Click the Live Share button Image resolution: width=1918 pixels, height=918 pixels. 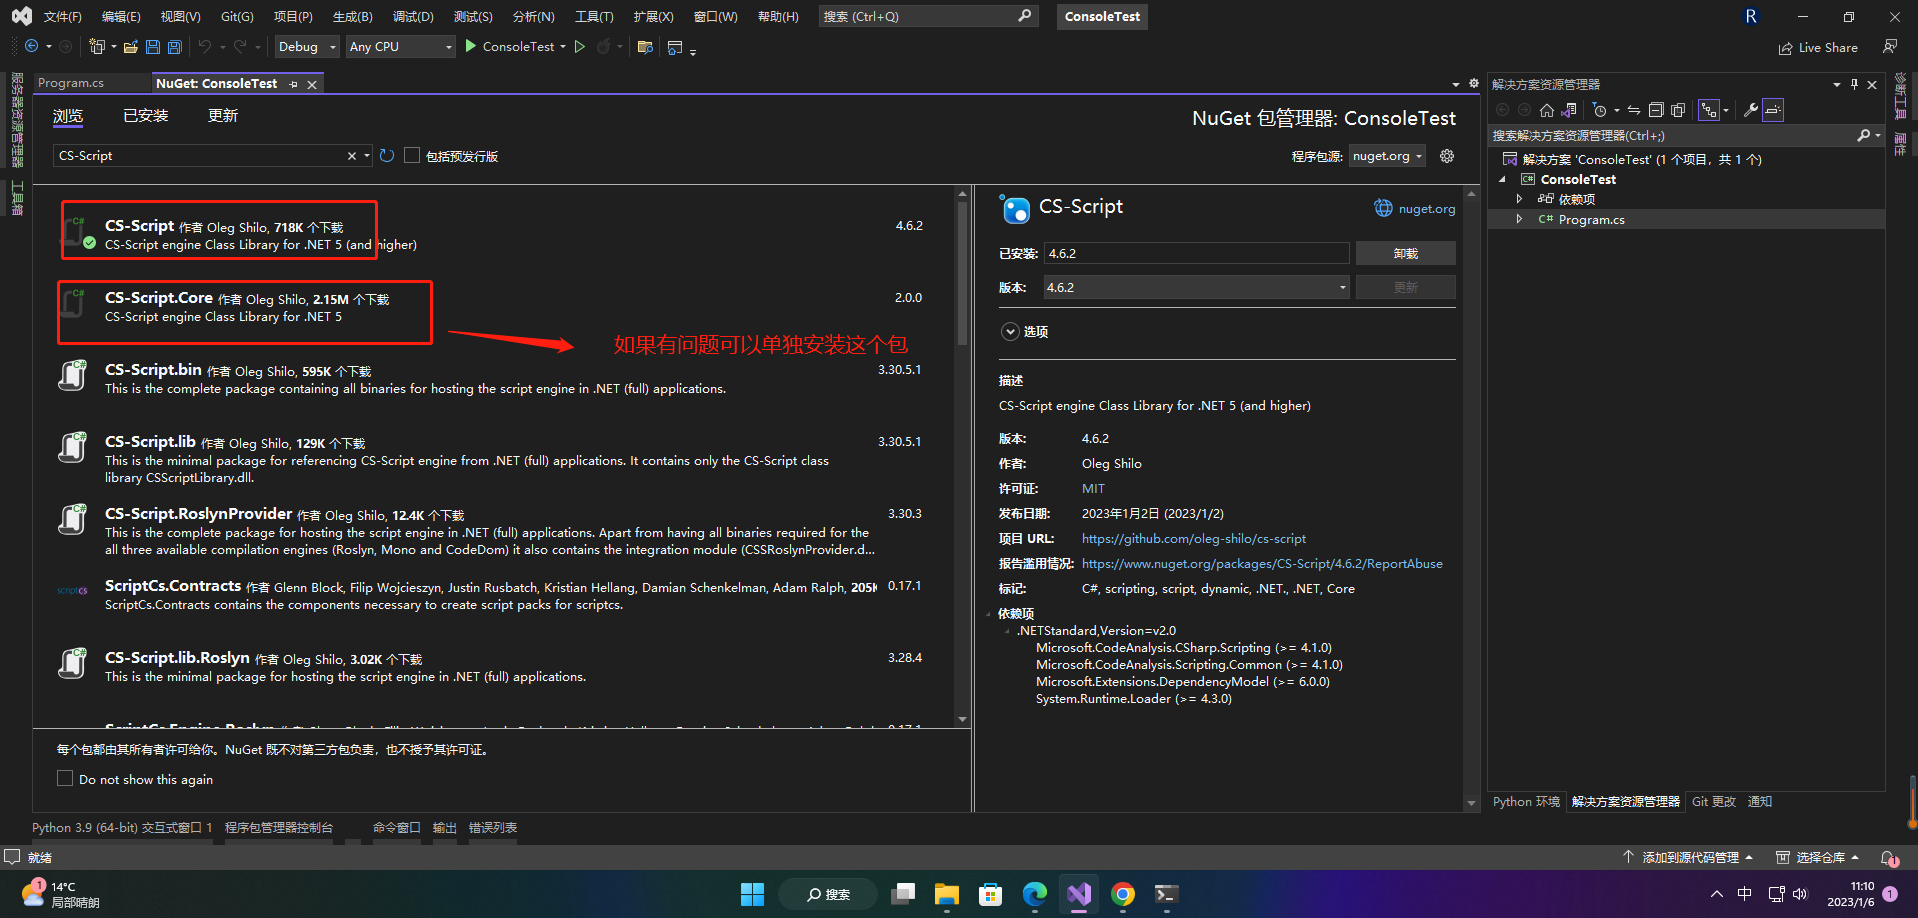coord(1817,47)
